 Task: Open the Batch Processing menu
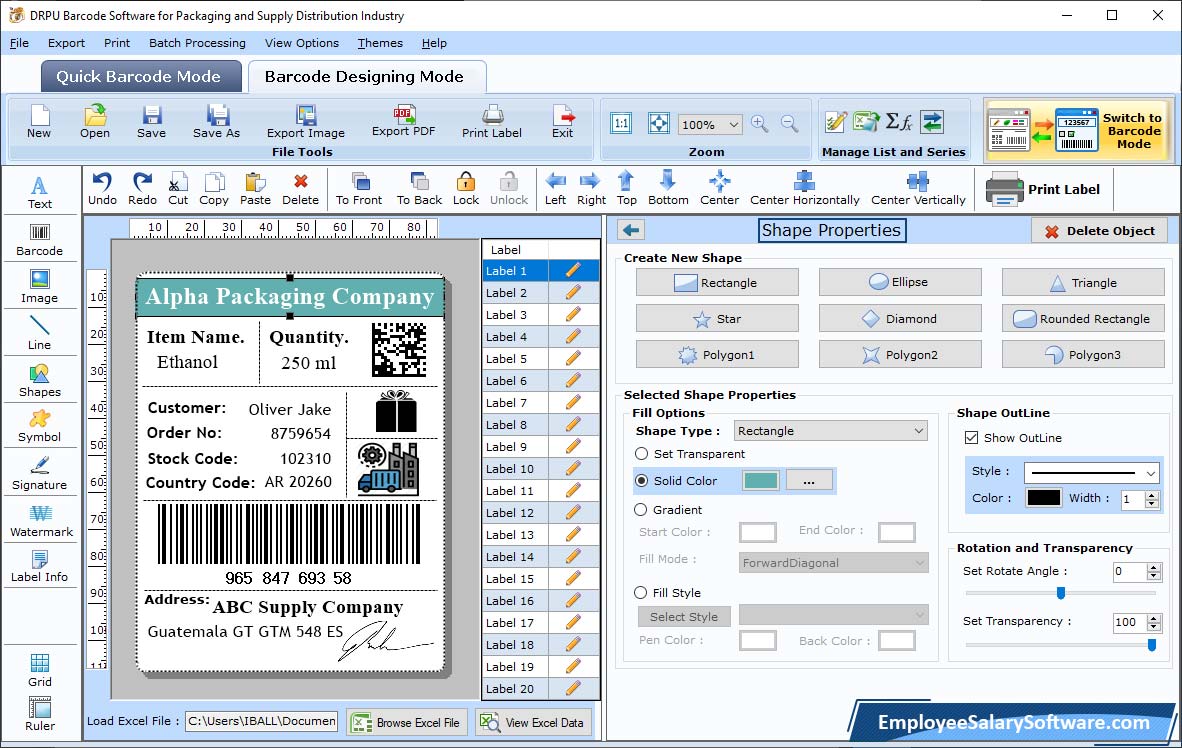[x=197, y=43]
